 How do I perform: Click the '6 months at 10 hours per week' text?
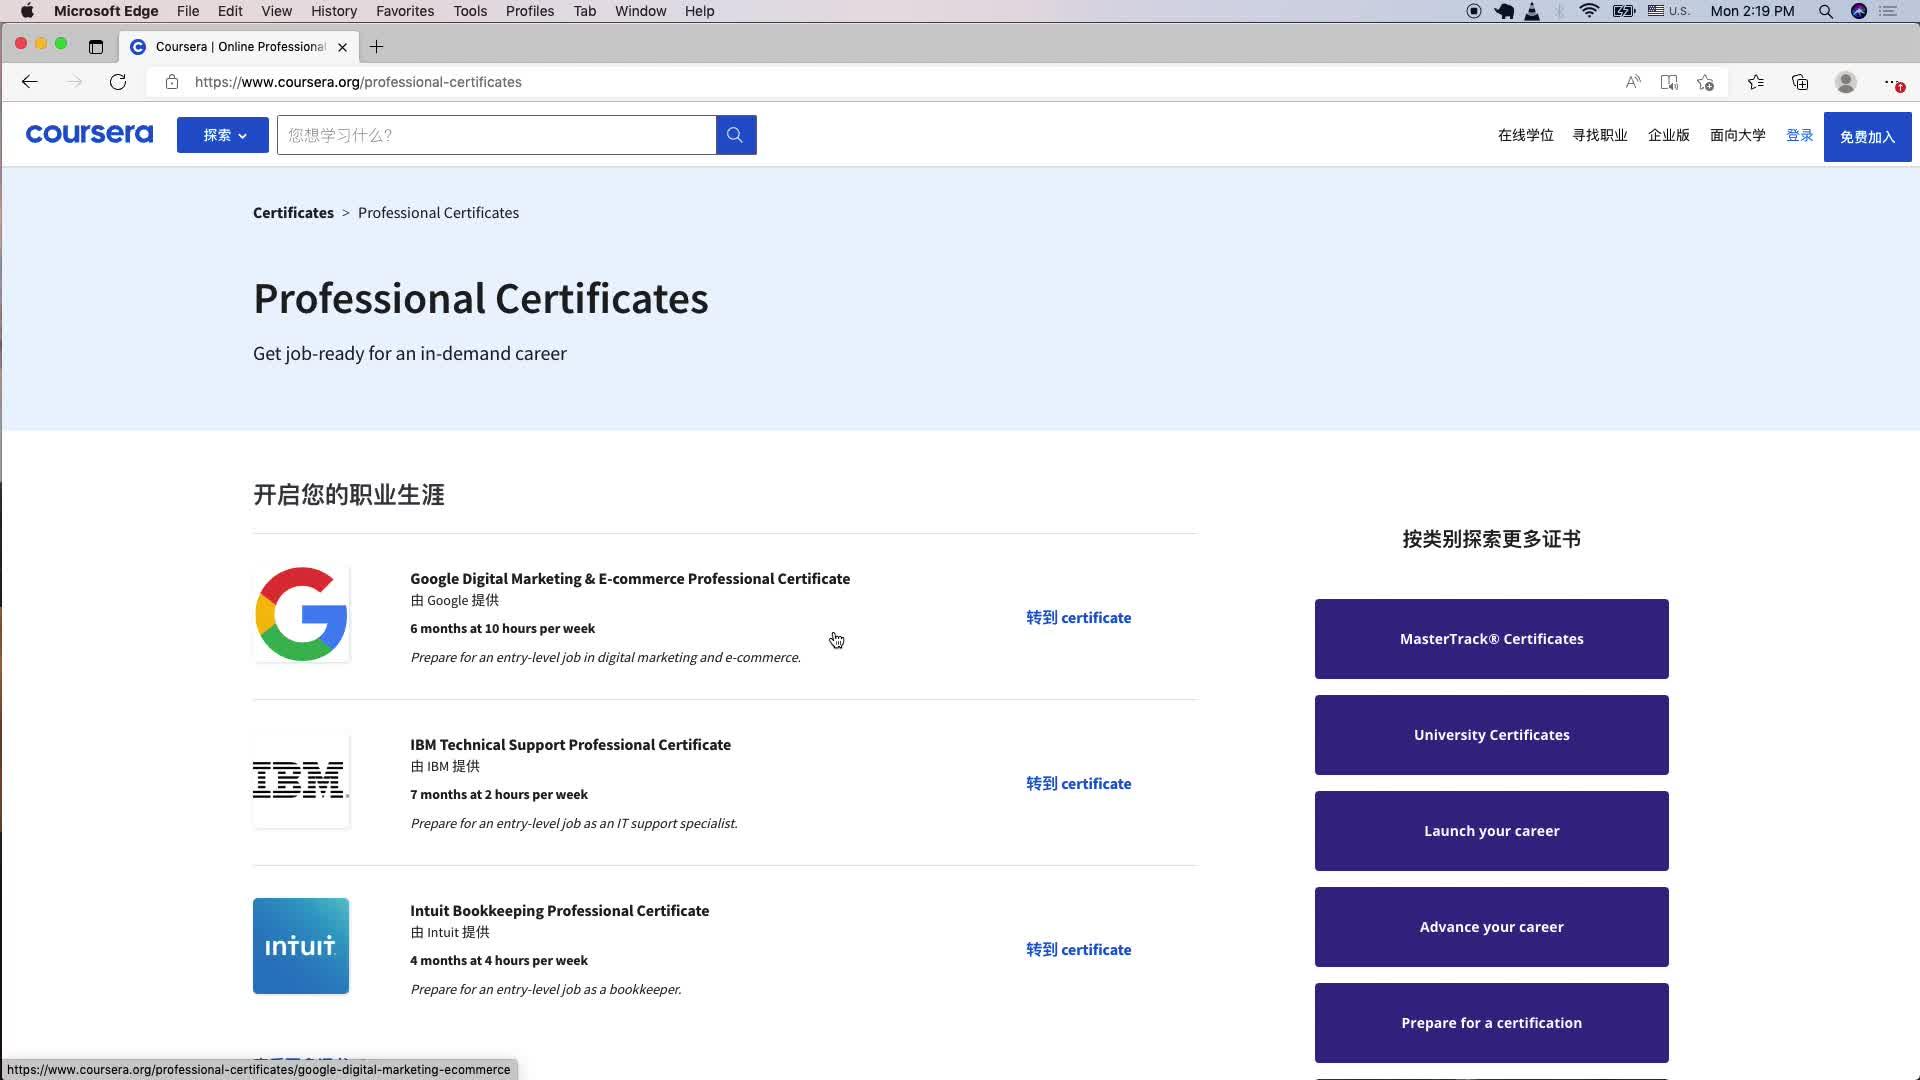502,629
